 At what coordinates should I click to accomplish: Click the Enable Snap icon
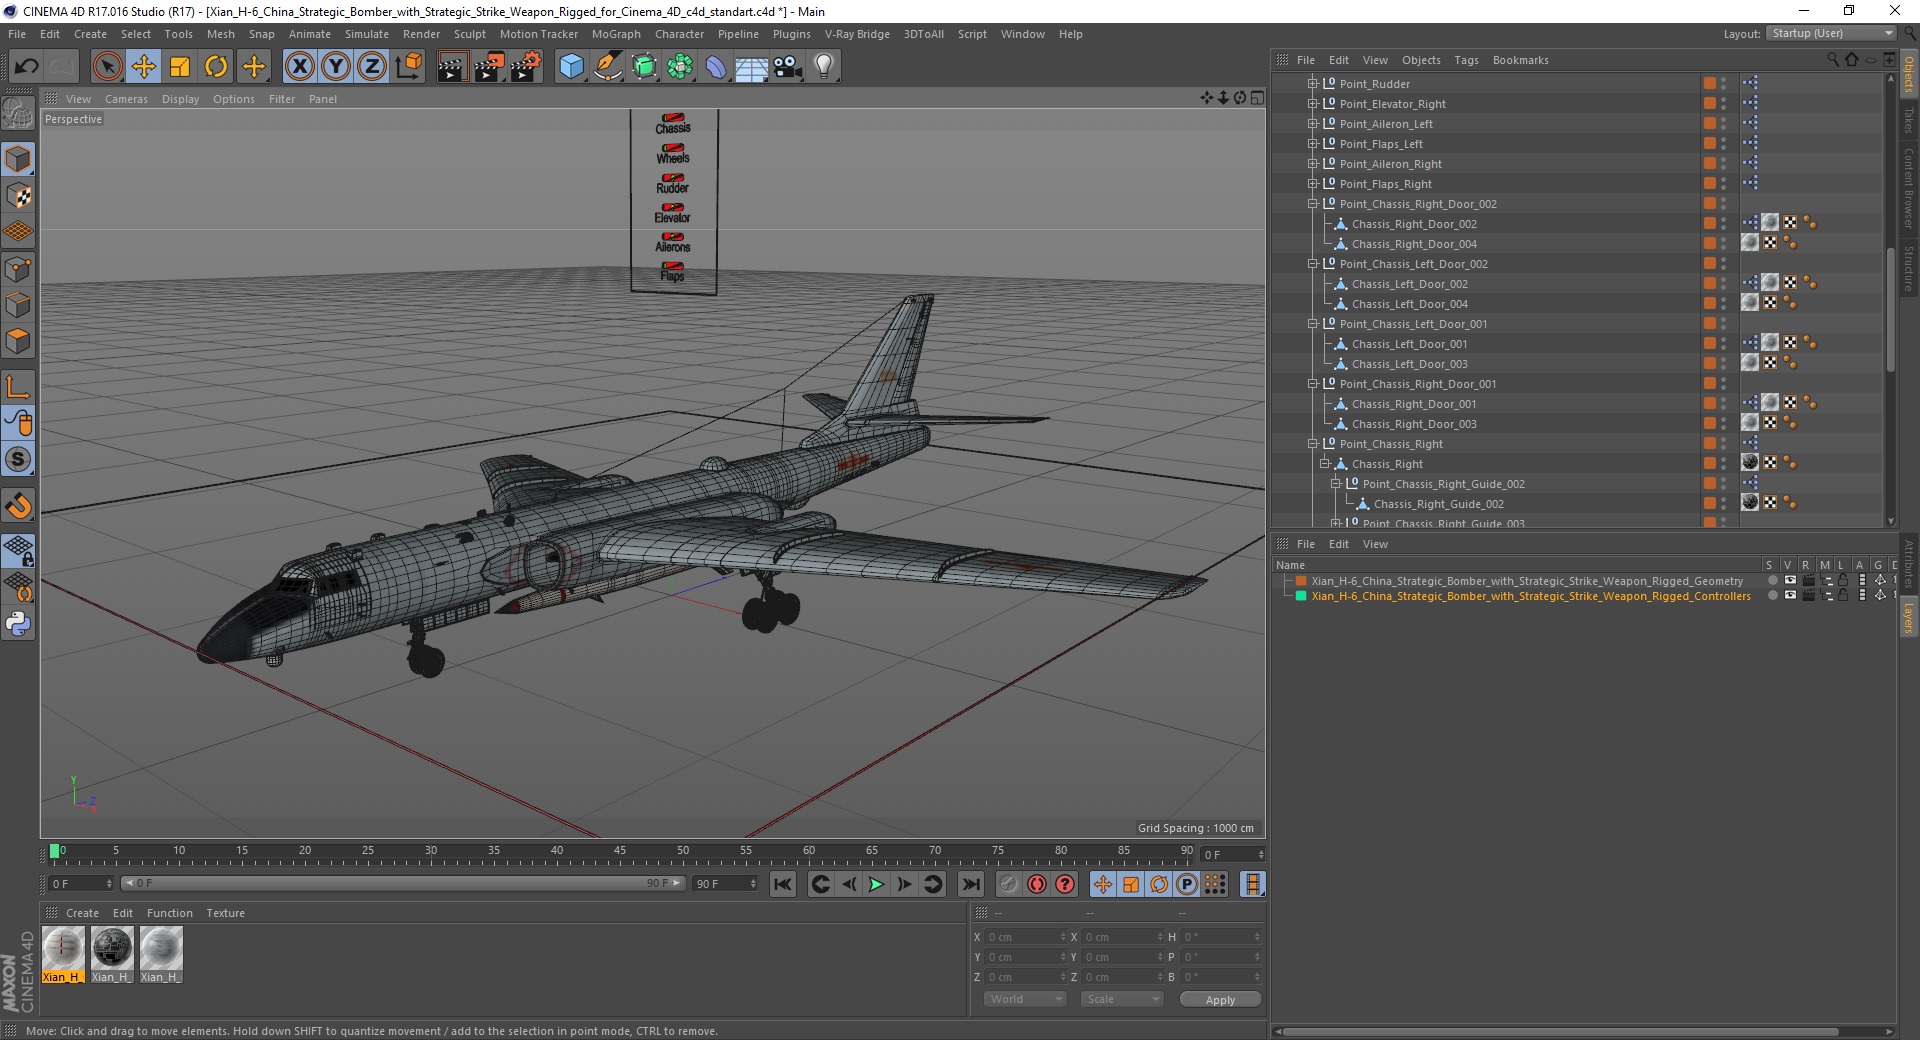click(18, 459)
